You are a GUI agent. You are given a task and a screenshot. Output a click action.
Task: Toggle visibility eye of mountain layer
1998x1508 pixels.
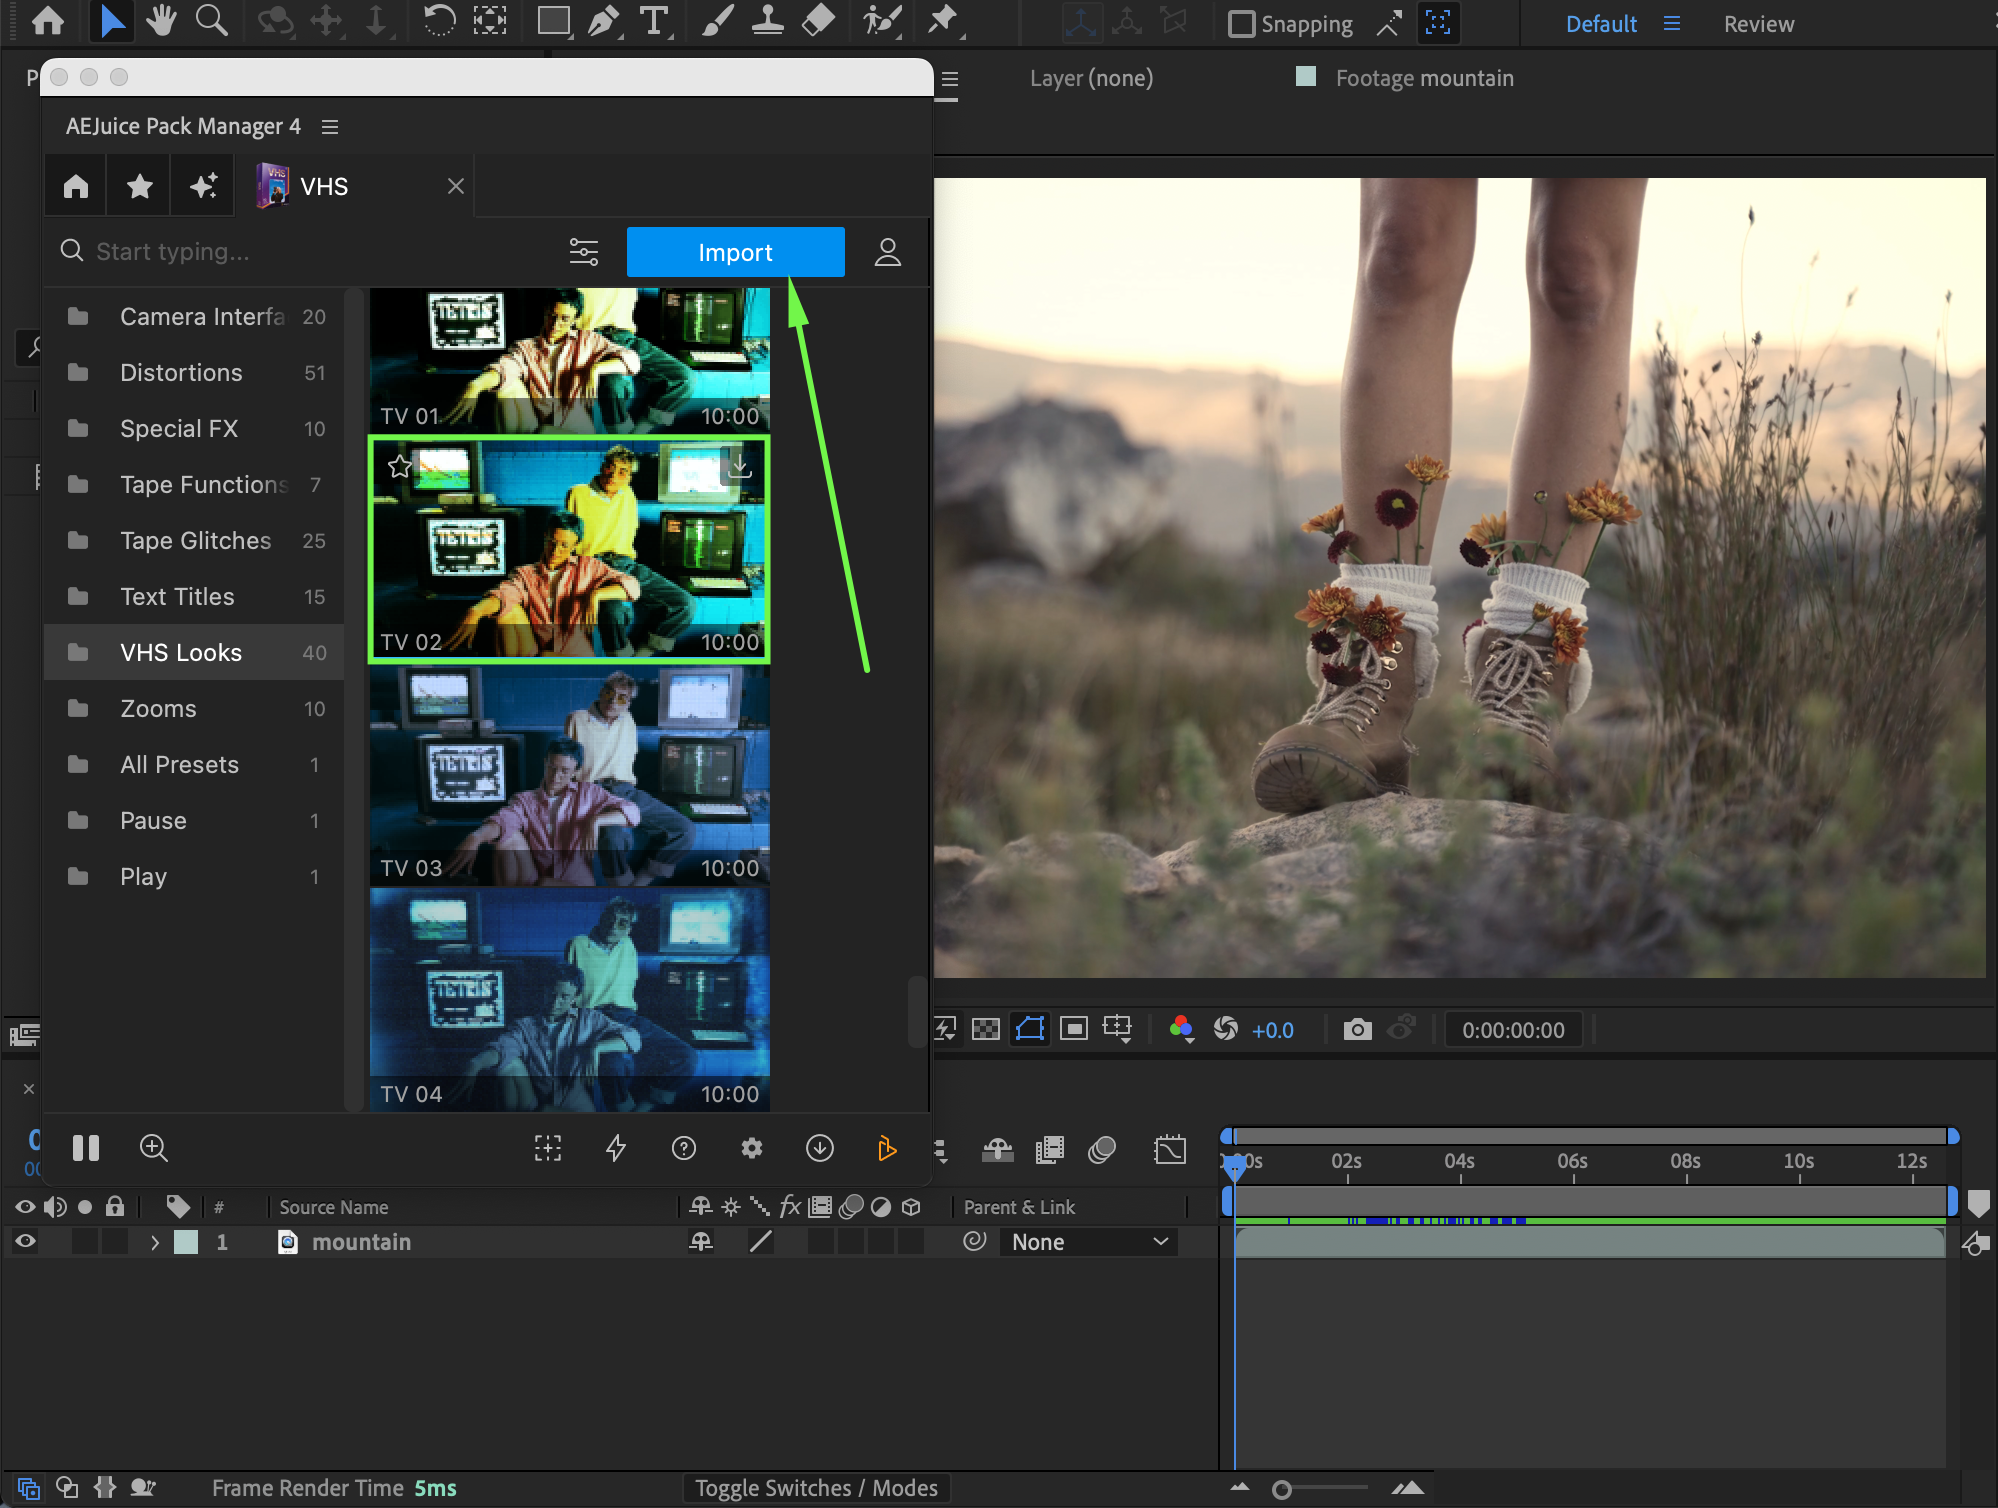25,1242
